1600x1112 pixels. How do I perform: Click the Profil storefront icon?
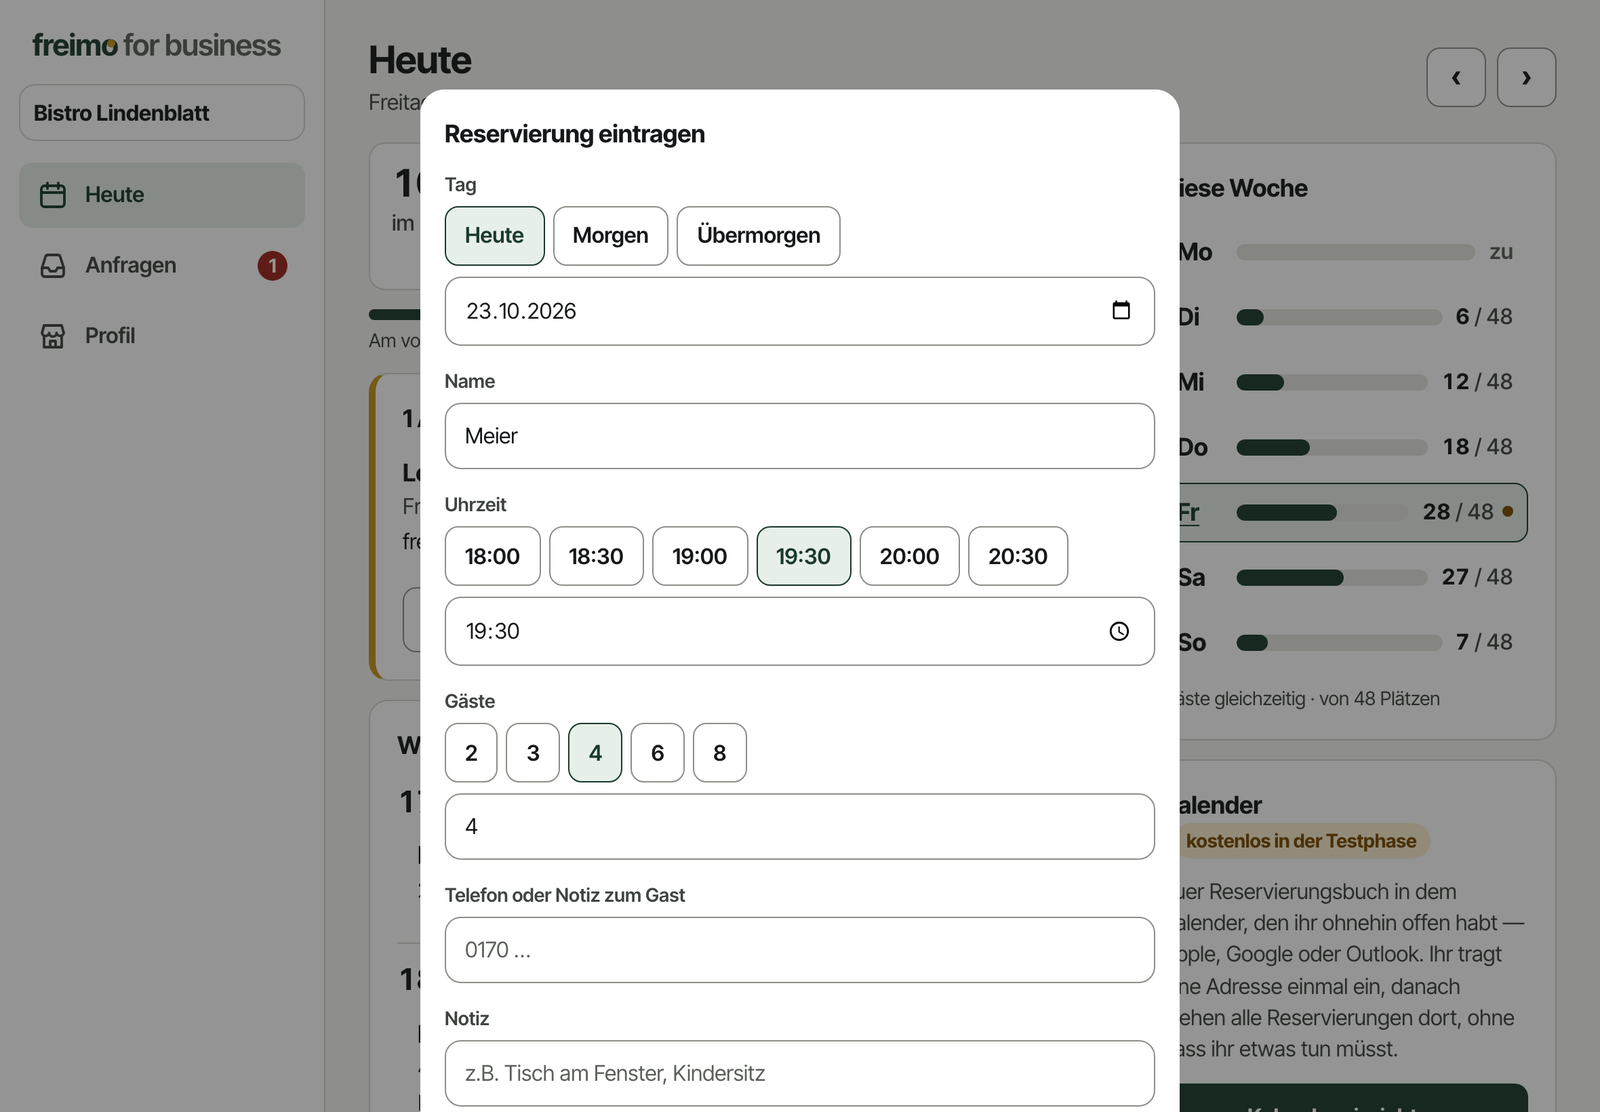pyautogui.click(x=53, y=336)
